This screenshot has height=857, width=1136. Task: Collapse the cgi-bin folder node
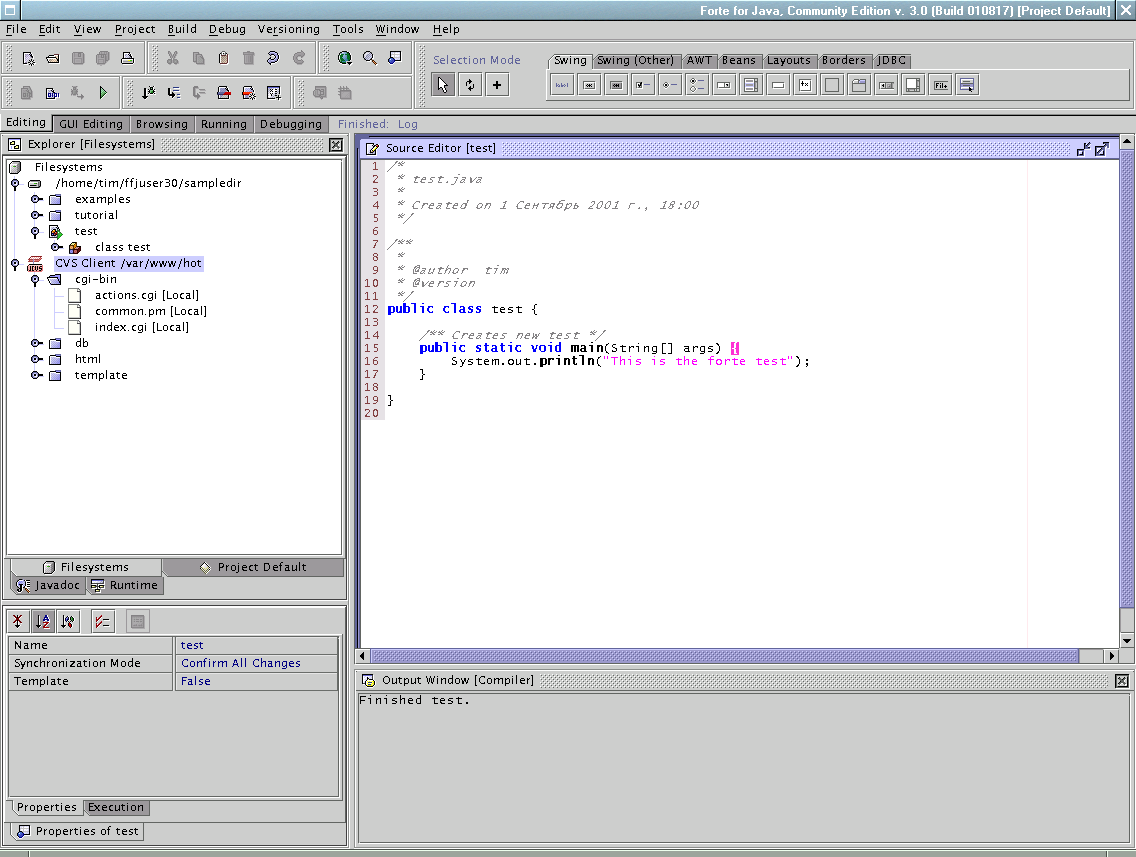pyautogui.click(x=35, y=280)
